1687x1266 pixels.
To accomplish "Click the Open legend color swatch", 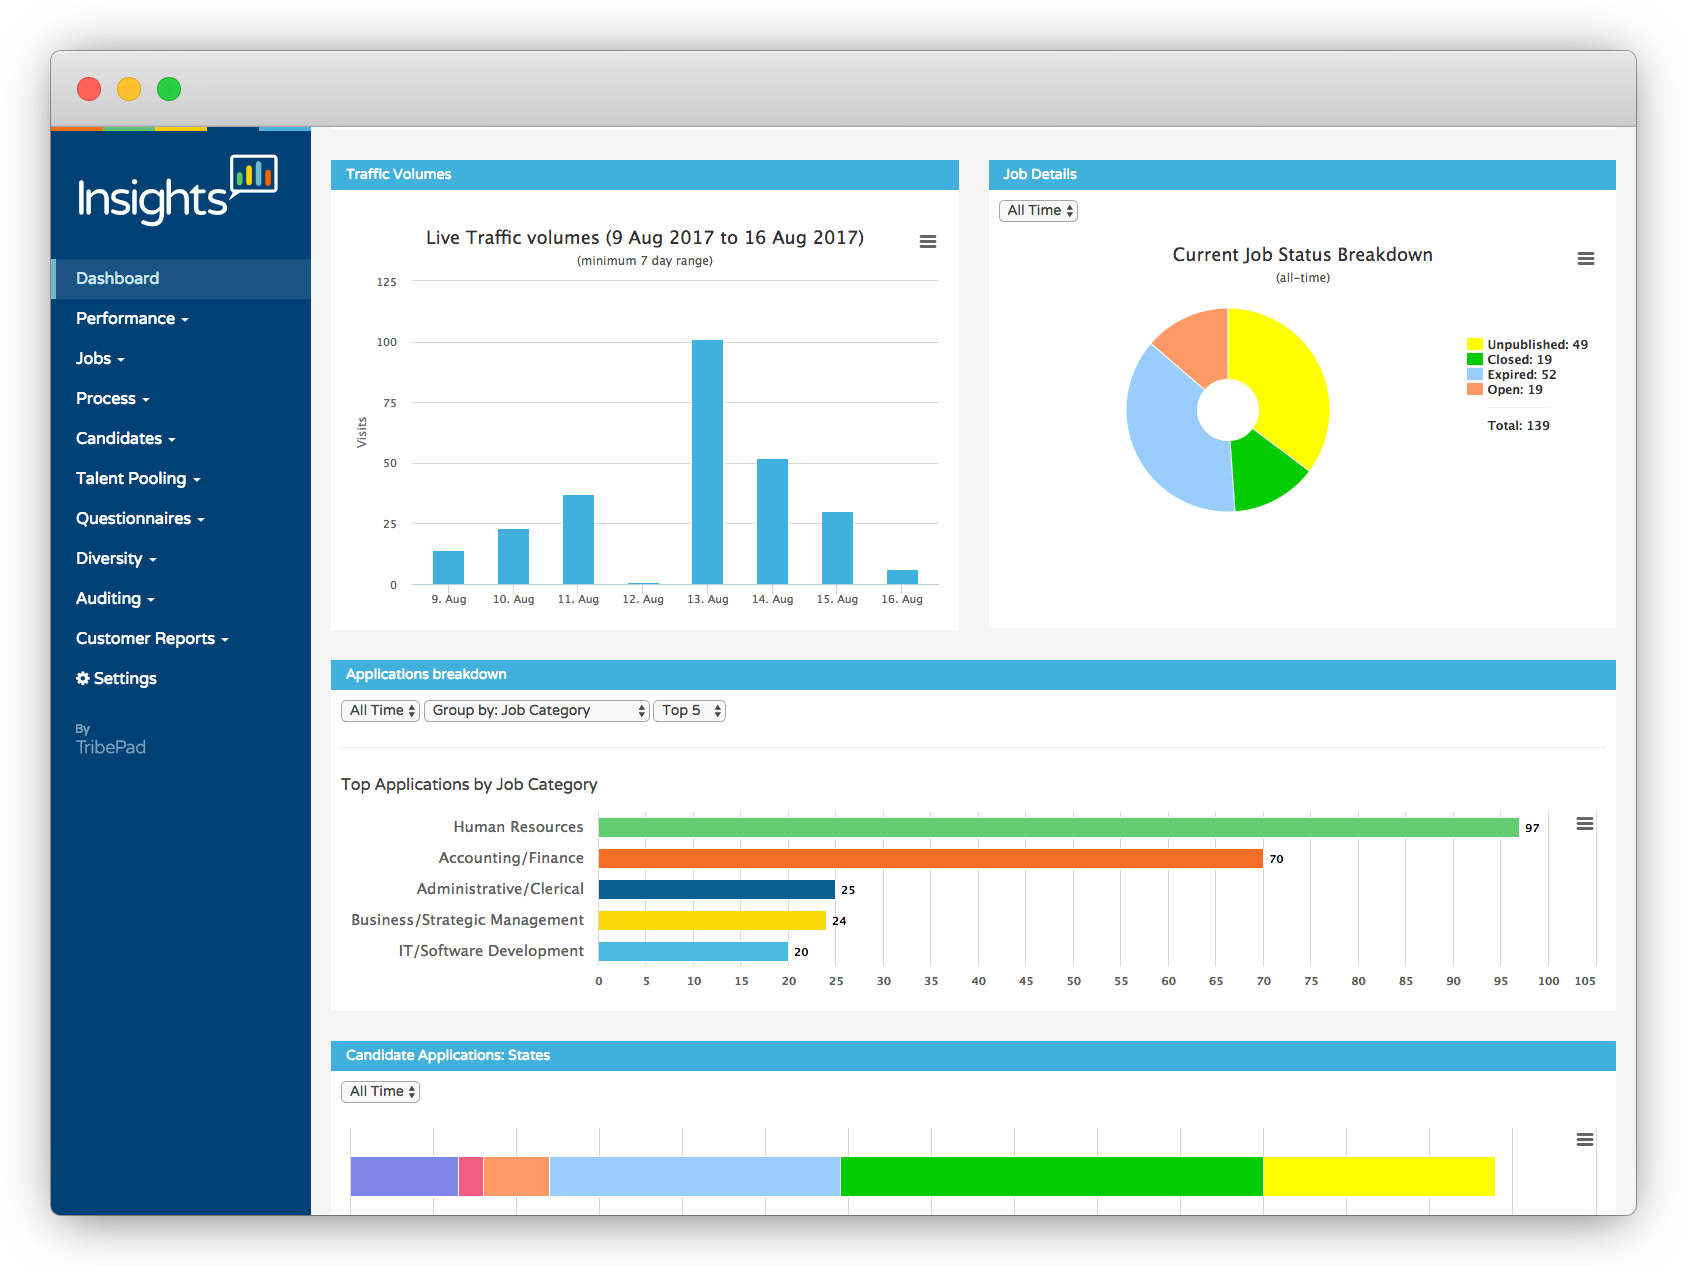I will [1474, 390].
